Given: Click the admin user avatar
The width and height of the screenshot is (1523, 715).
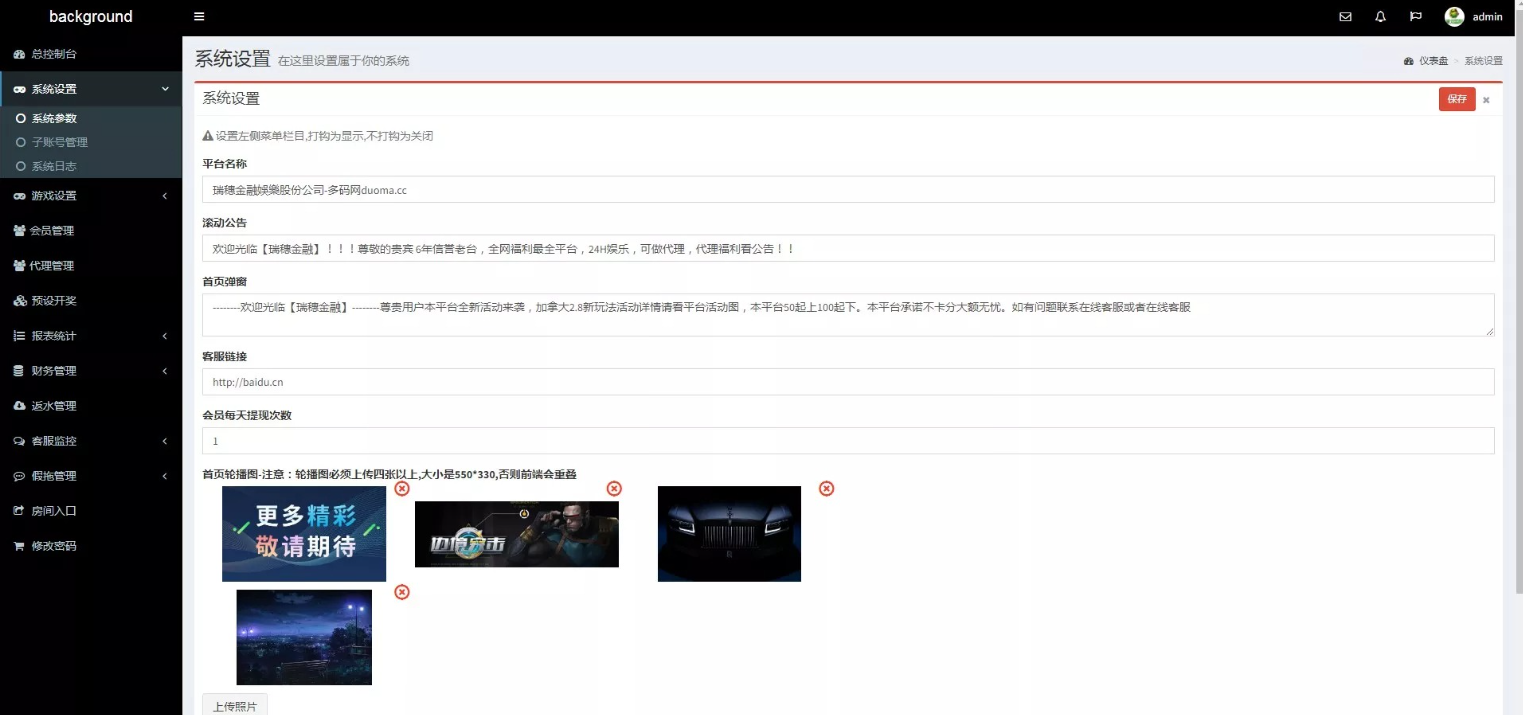Looking at the screenshot, I should click(x=1454, y=17).
